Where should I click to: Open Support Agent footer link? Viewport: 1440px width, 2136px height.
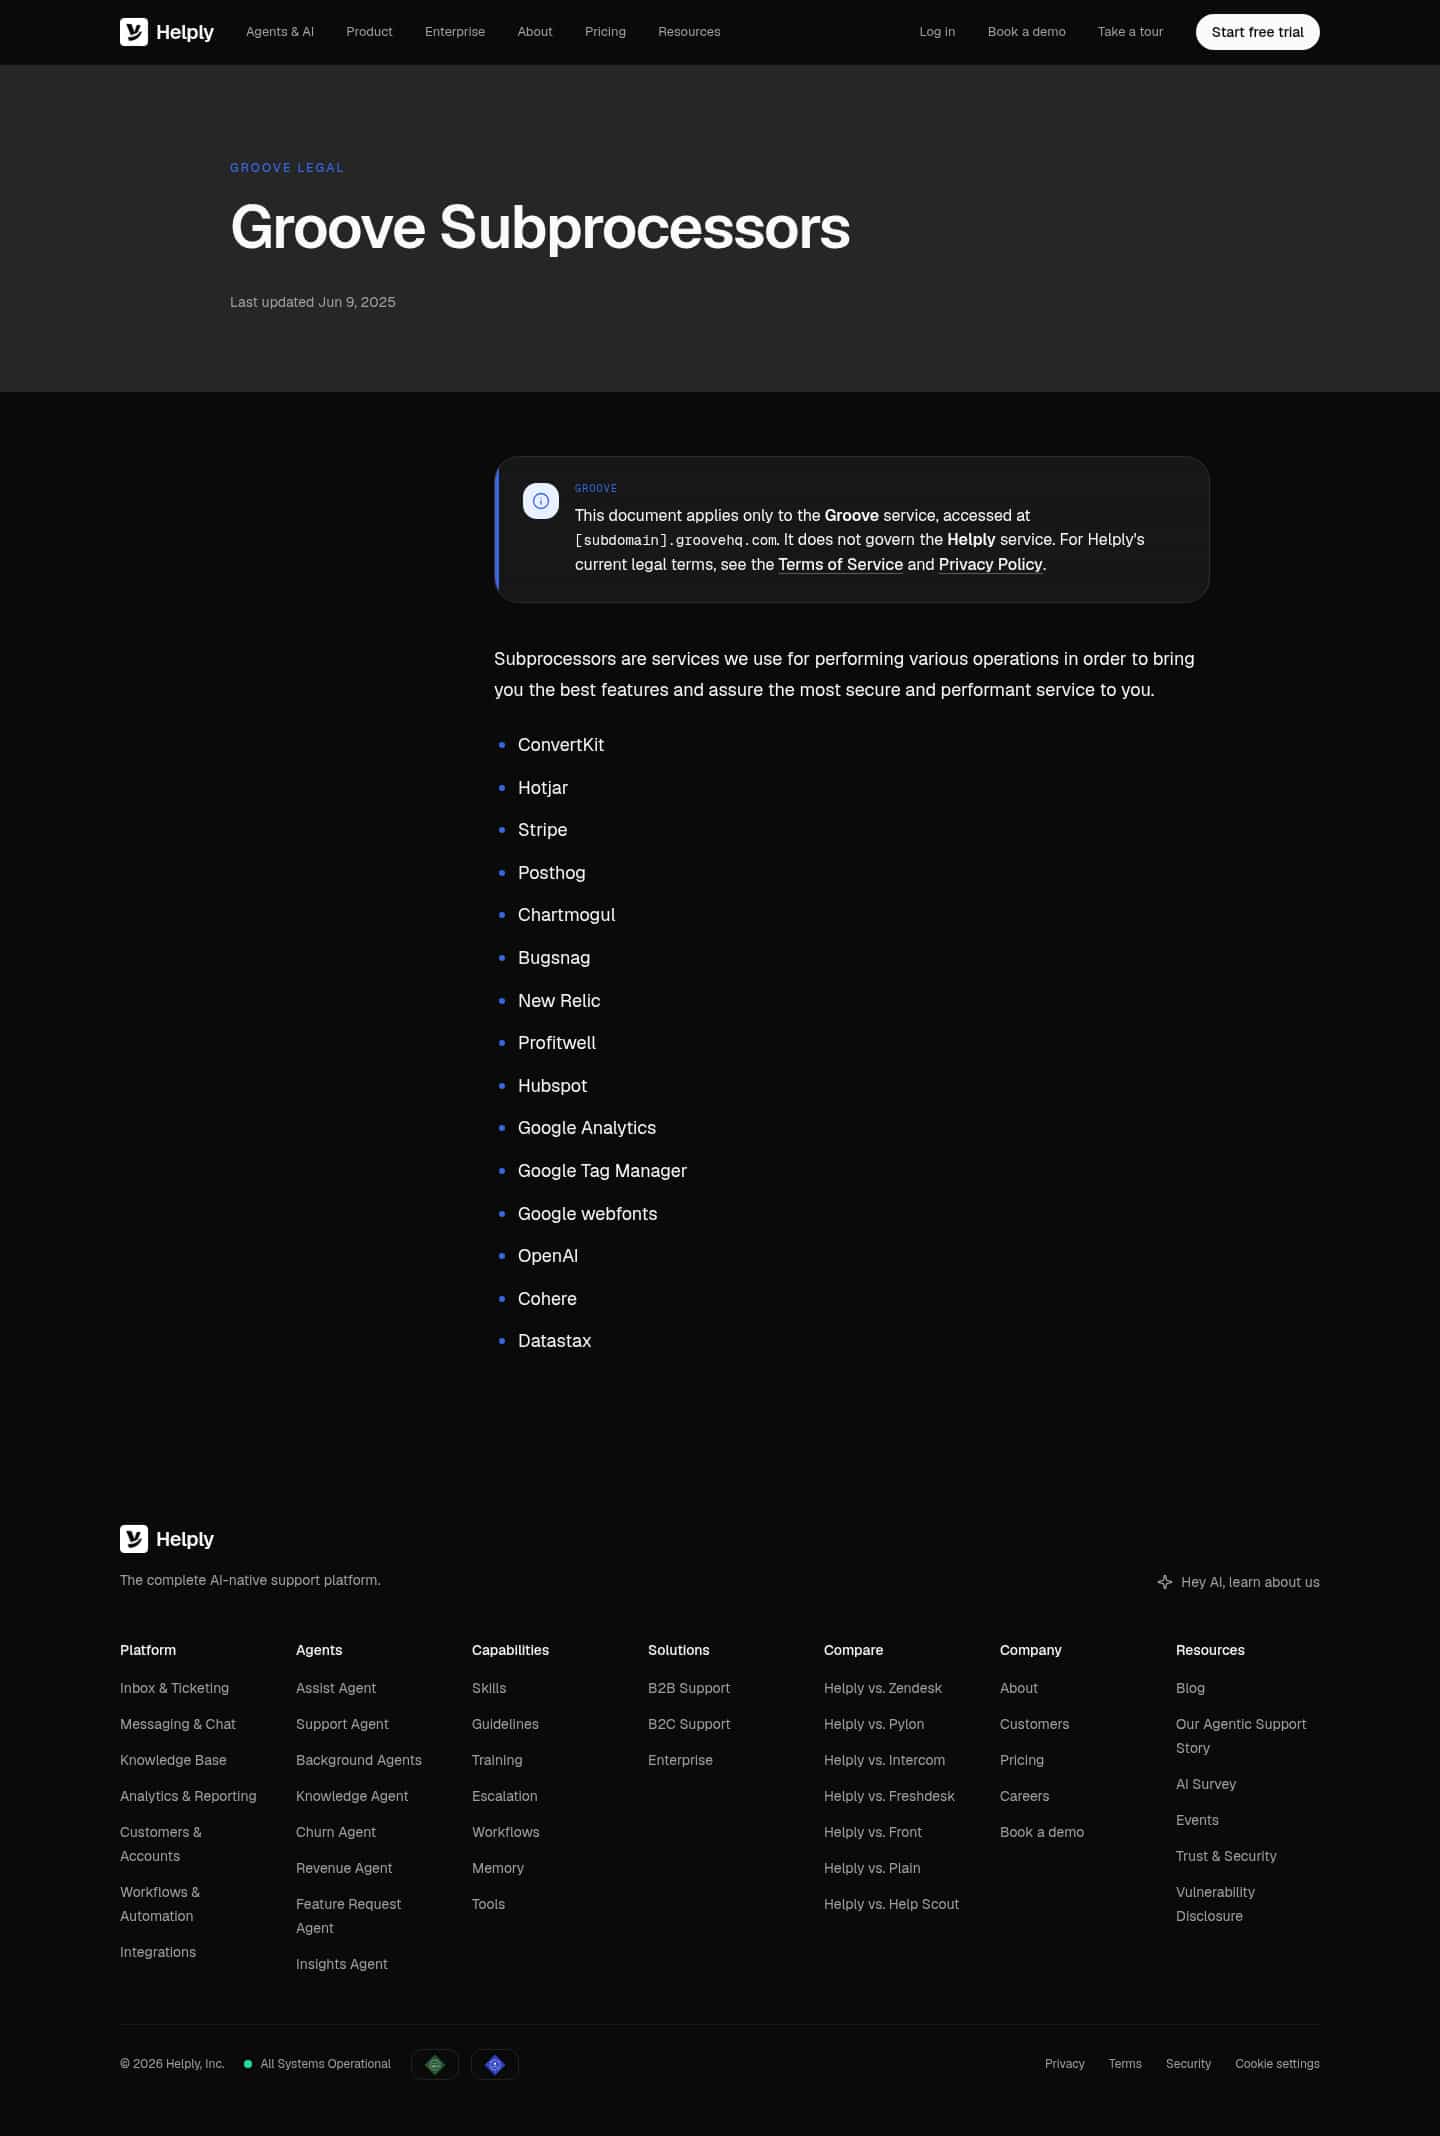[x=342, y=1724]
